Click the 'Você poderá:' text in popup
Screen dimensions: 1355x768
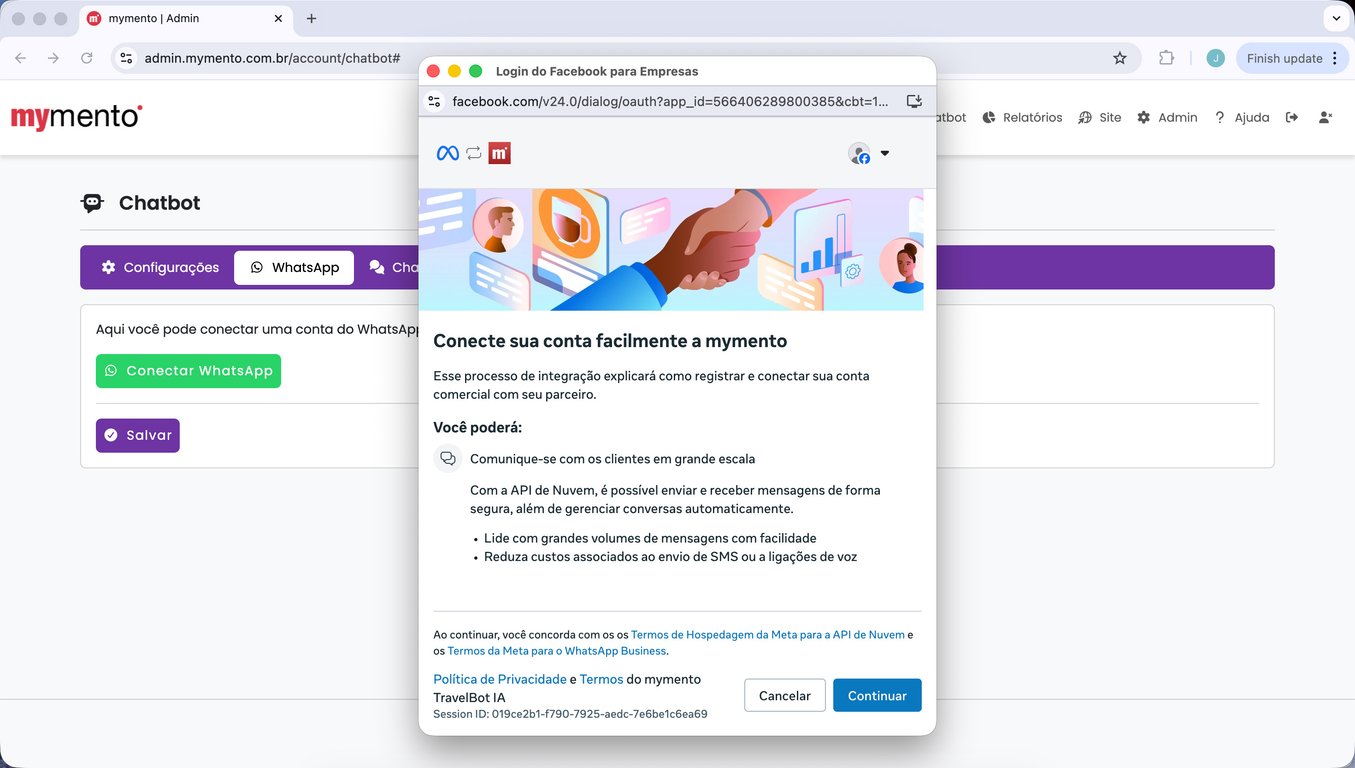477,428
